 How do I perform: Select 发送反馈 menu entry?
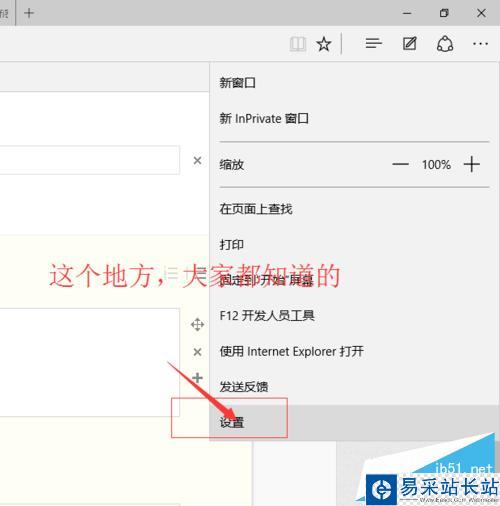tap(355, 387)
